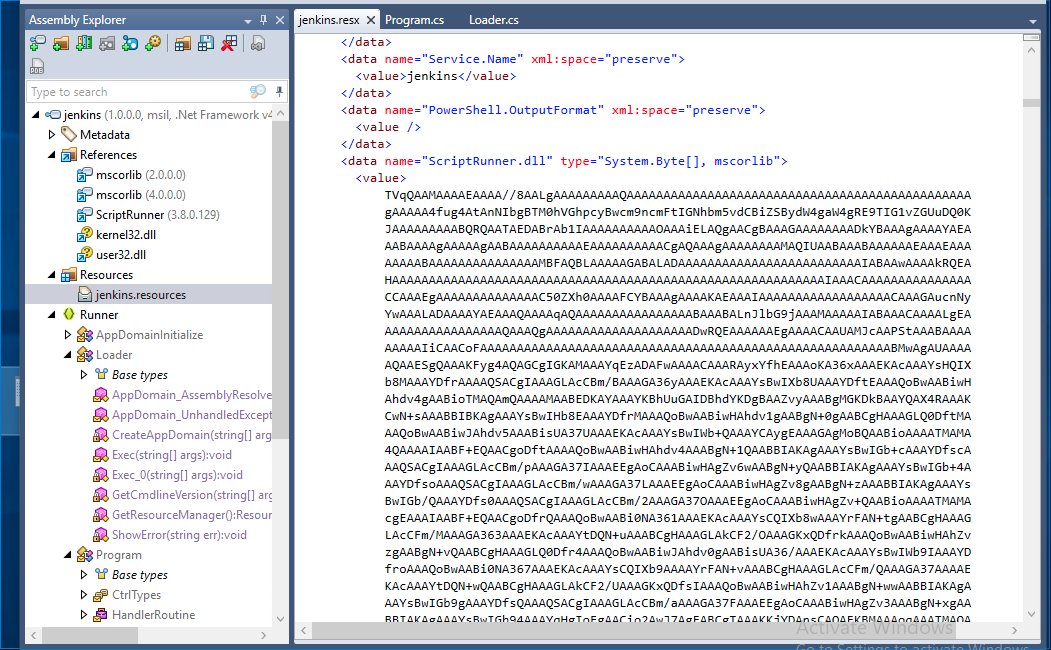
Task: Click the "ScriptRunner.dll" name in the XML
Action: pos(487,161)
